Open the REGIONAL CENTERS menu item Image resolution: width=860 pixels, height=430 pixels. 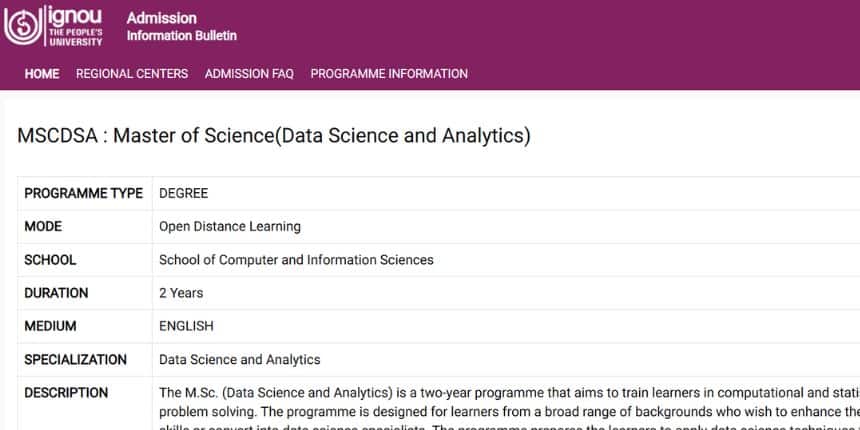[x=132, y=73]
